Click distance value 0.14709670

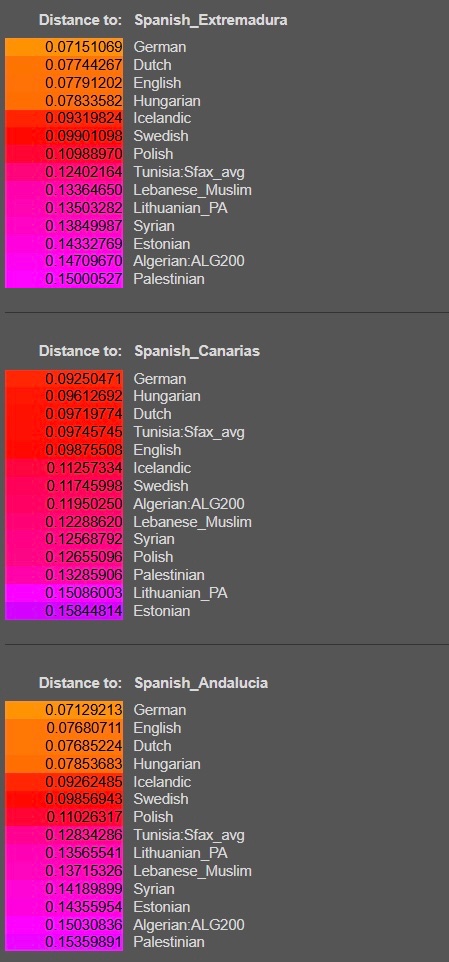[85, 261]
